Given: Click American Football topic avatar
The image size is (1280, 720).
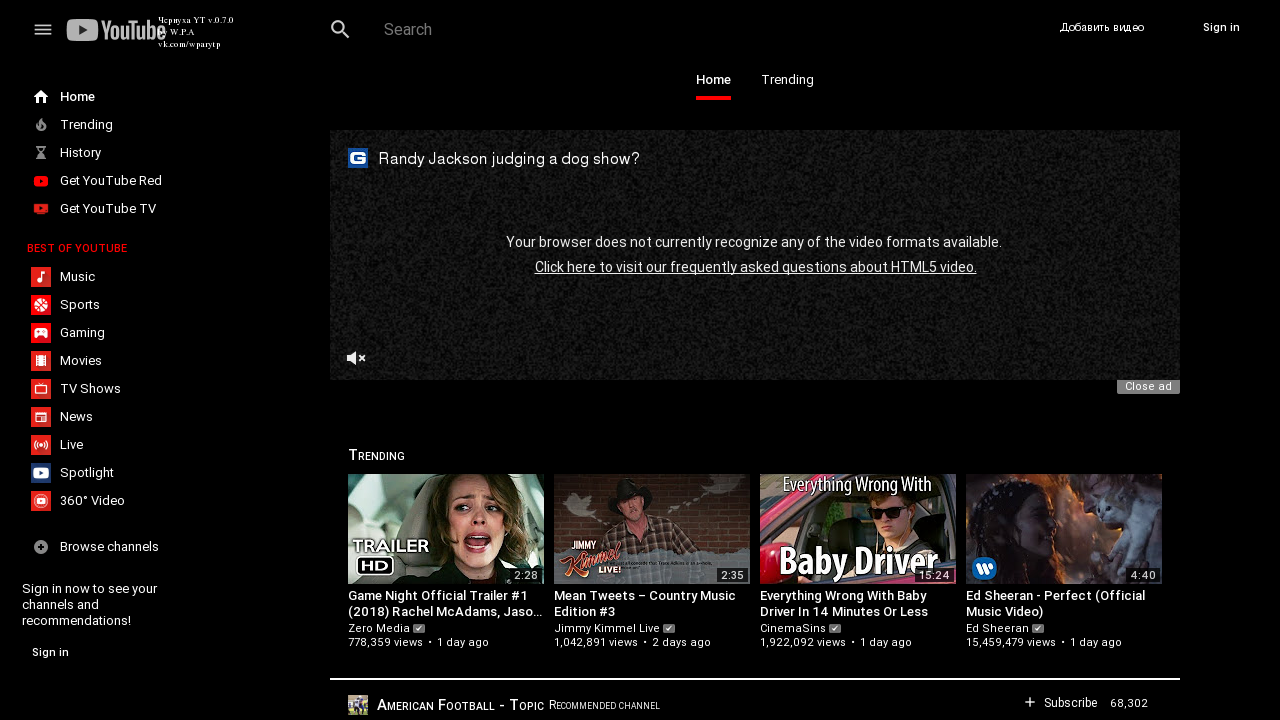Looking at the screenshot, I should pyautogui.click(x=358, y=705).
